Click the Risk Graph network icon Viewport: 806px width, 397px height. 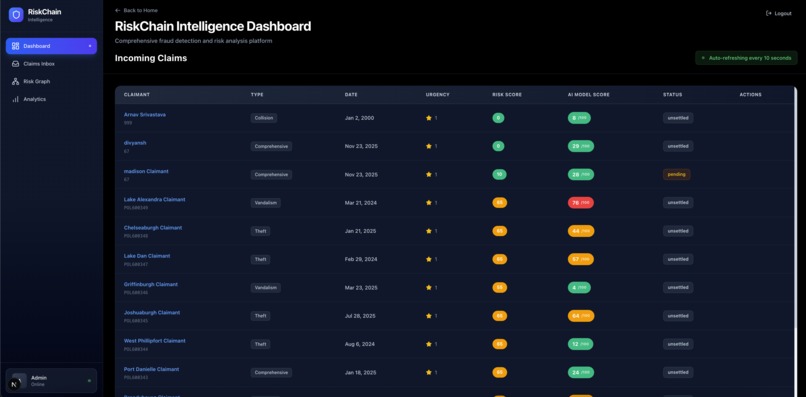(x=15, y=81)
